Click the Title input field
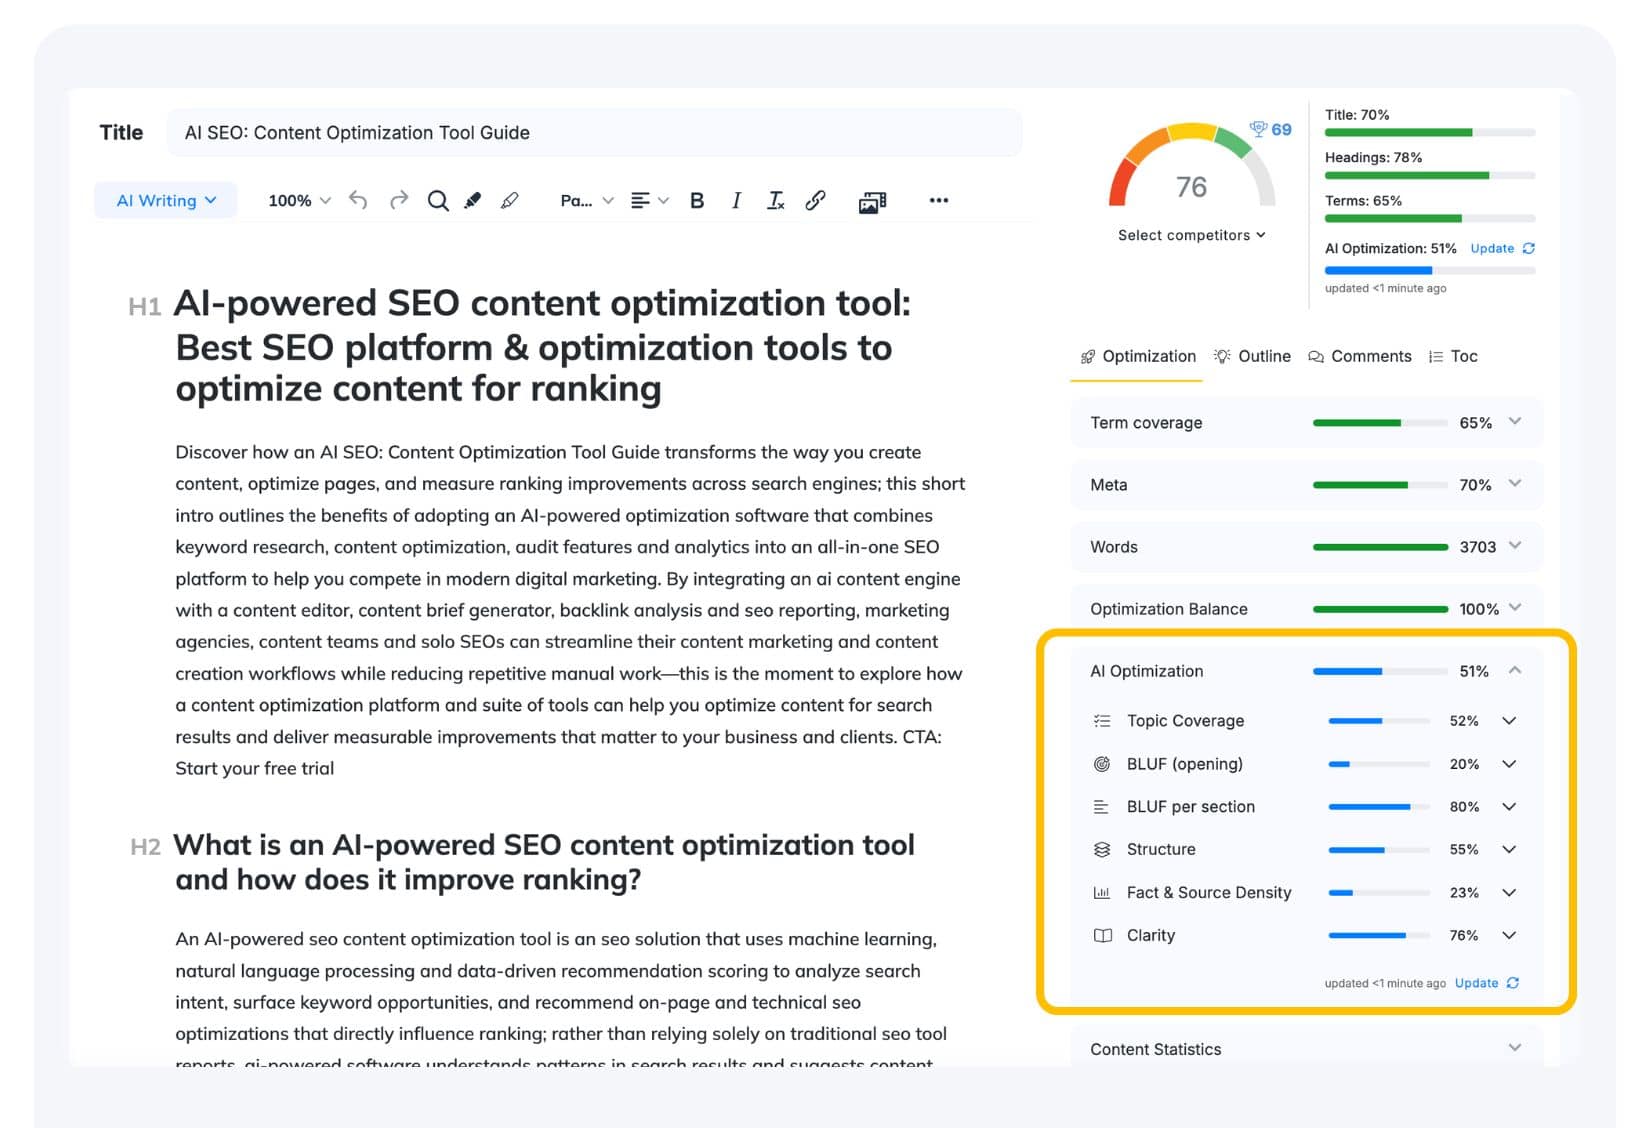 click(x=594, y=133)
